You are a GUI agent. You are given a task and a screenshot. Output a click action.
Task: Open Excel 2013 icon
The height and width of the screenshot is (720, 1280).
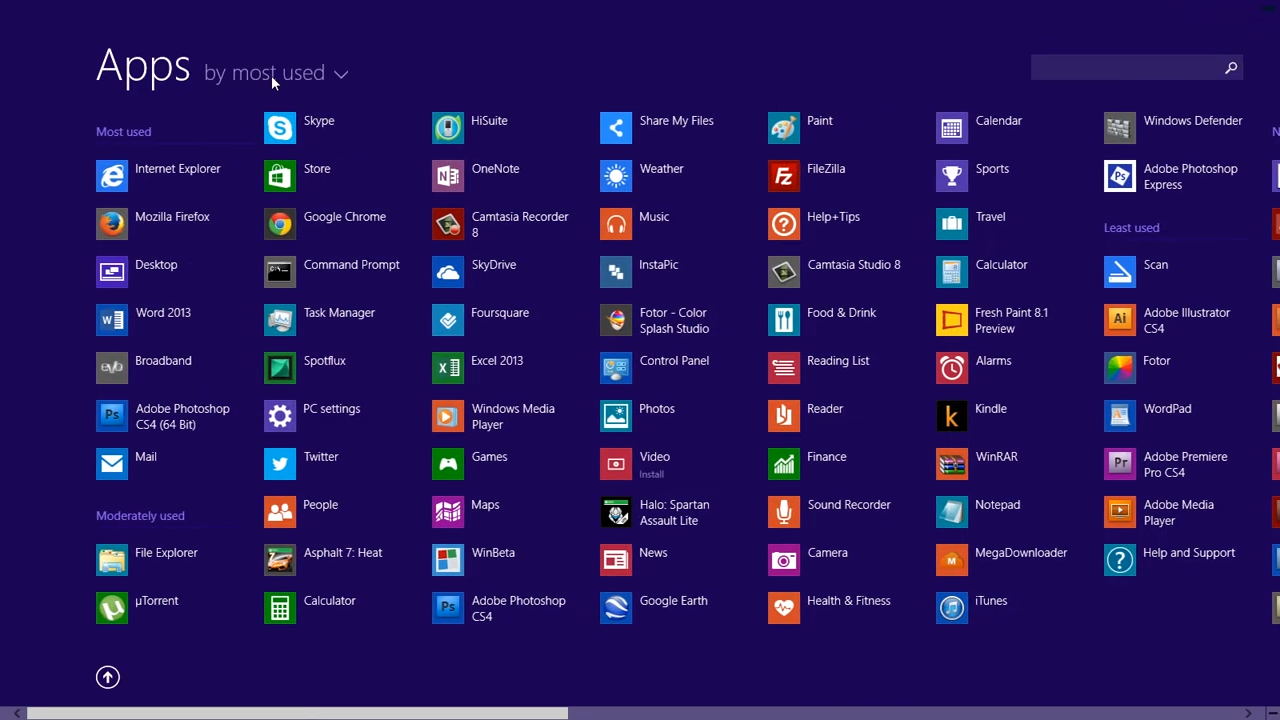(x=448, y=368)
